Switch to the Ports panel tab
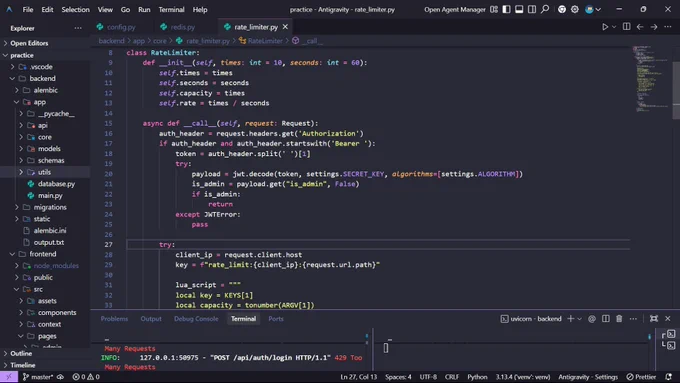The image size is (680, 383). coord(276,319)
